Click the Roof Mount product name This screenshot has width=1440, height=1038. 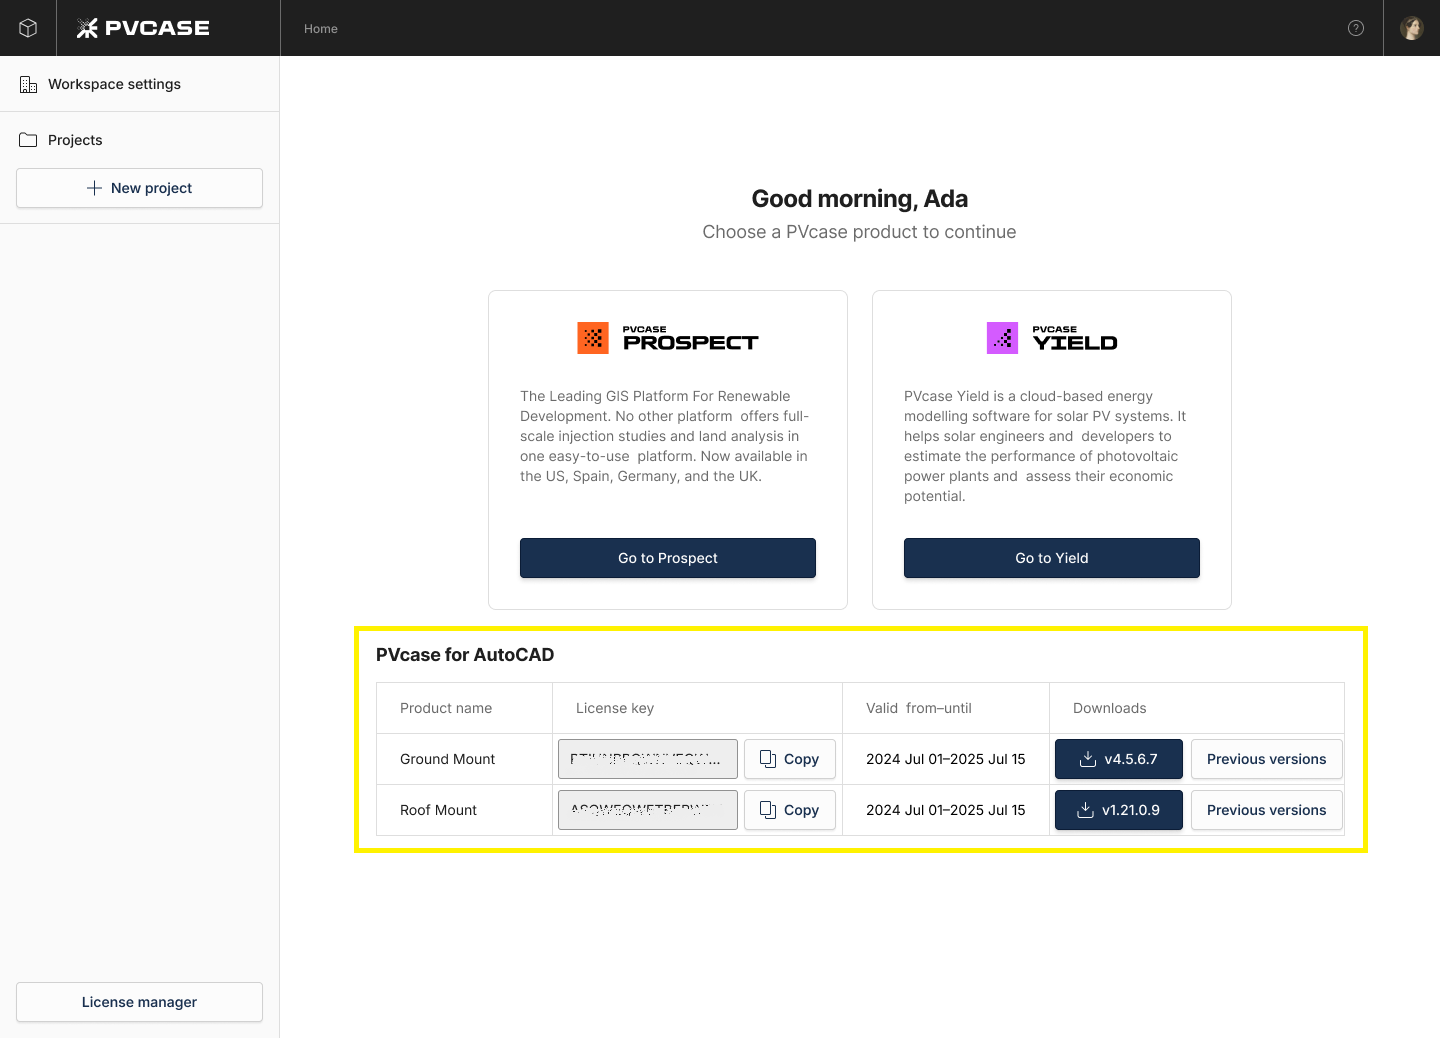point(438,810)
